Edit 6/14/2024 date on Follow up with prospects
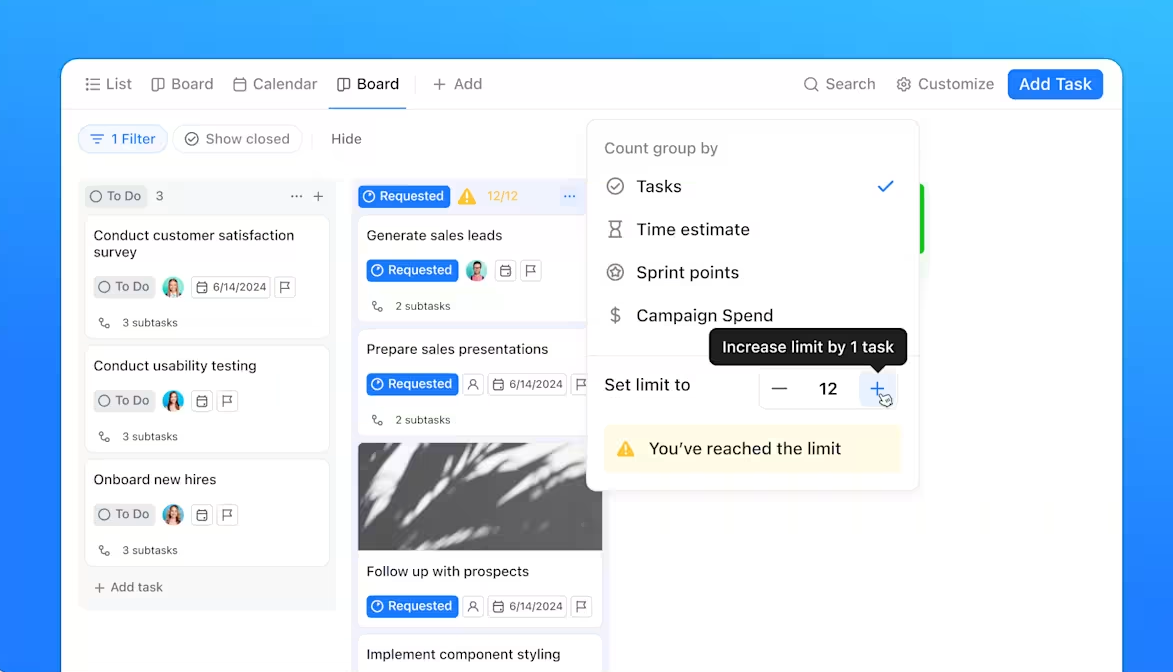The height and width of the screenshot is (672, 1173). 527,607
